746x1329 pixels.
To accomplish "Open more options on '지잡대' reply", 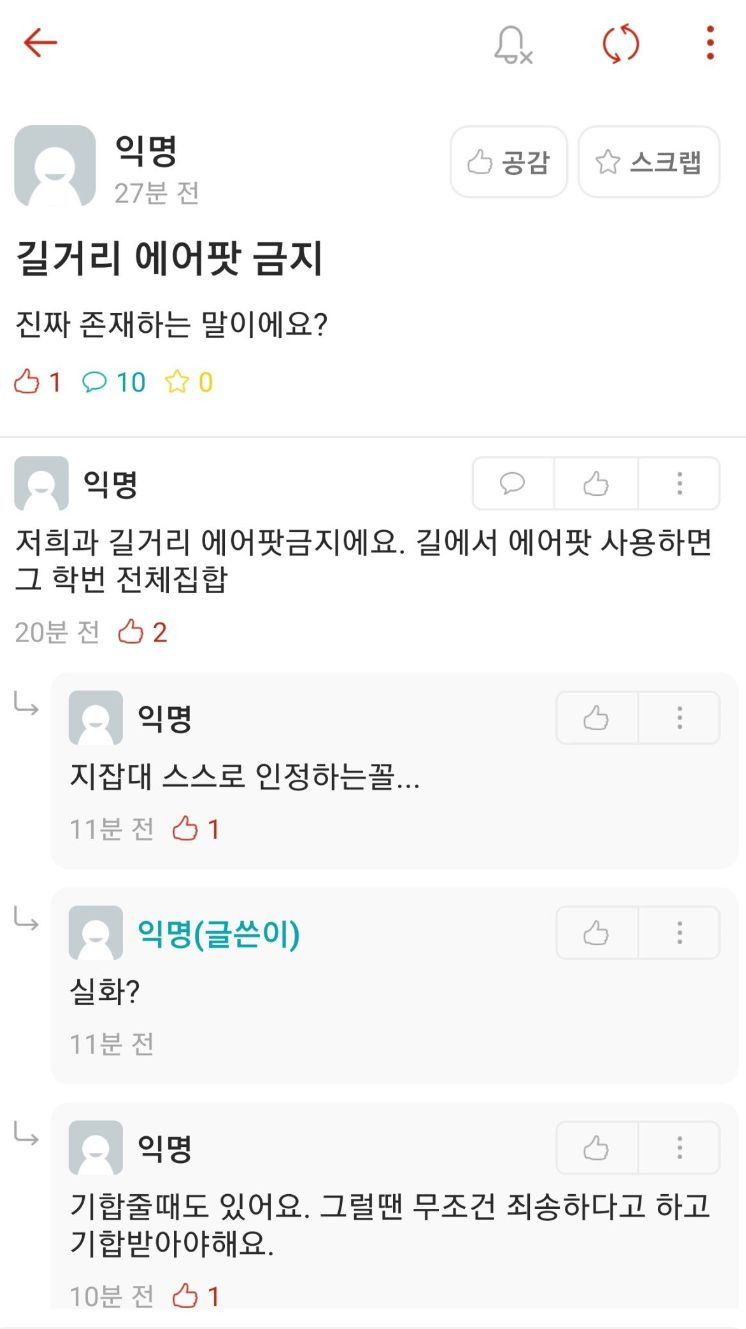I will coord(679,718).
